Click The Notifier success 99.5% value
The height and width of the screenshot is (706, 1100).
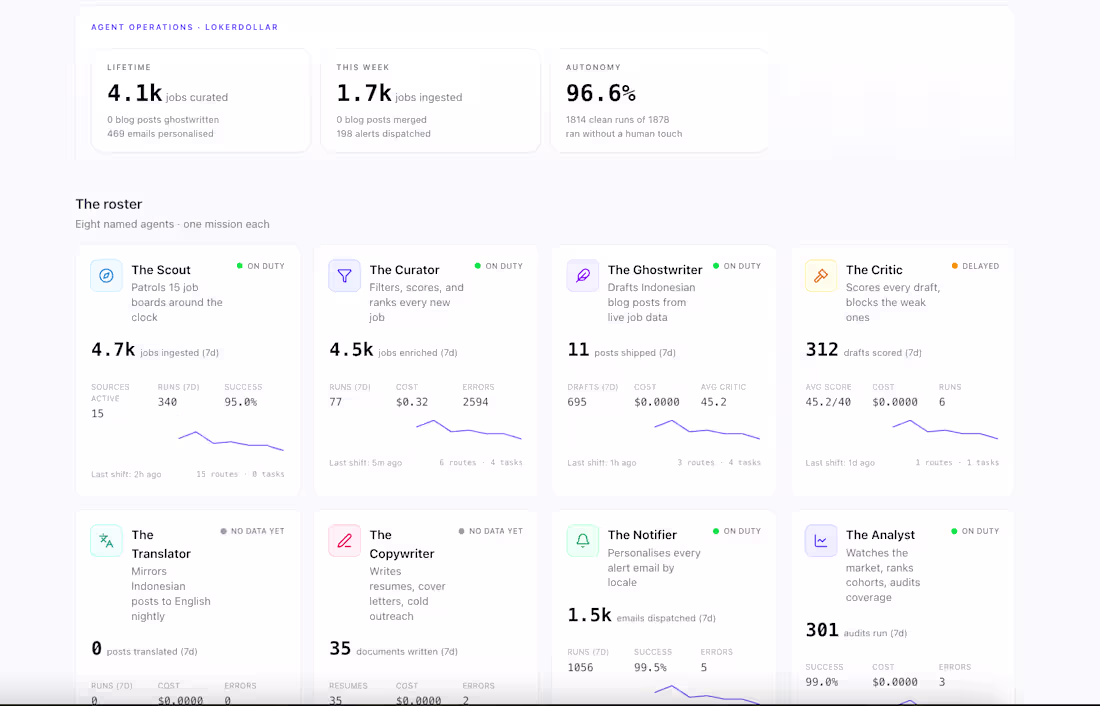[650, 667]
